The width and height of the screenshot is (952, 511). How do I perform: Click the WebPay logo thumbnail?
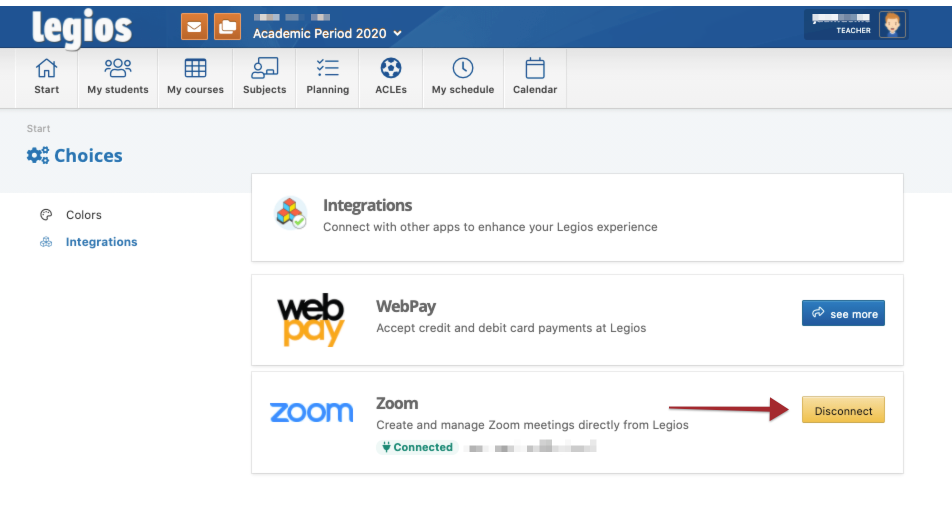pos(311,320)
